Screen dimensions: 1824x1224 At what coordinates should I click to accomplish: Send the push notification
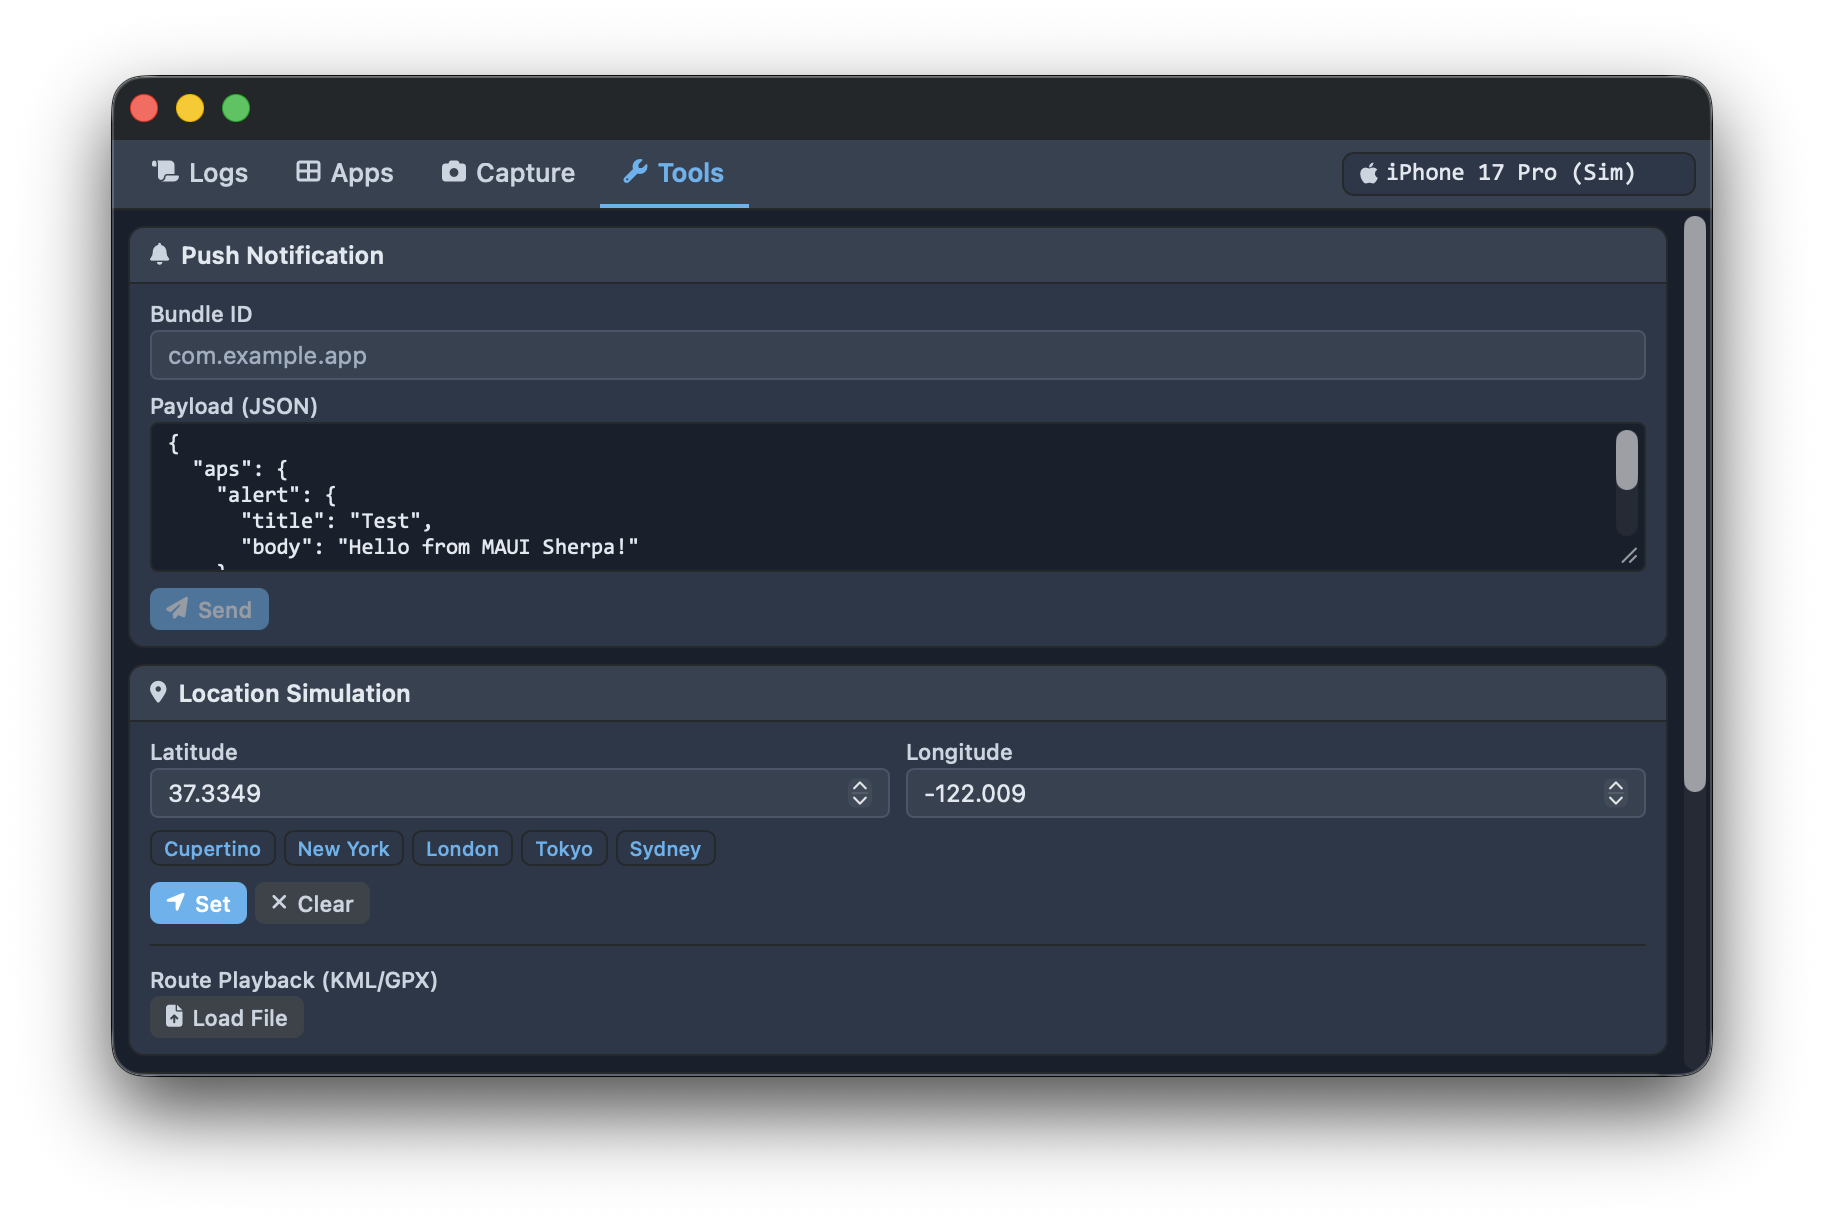coord(209,609)
